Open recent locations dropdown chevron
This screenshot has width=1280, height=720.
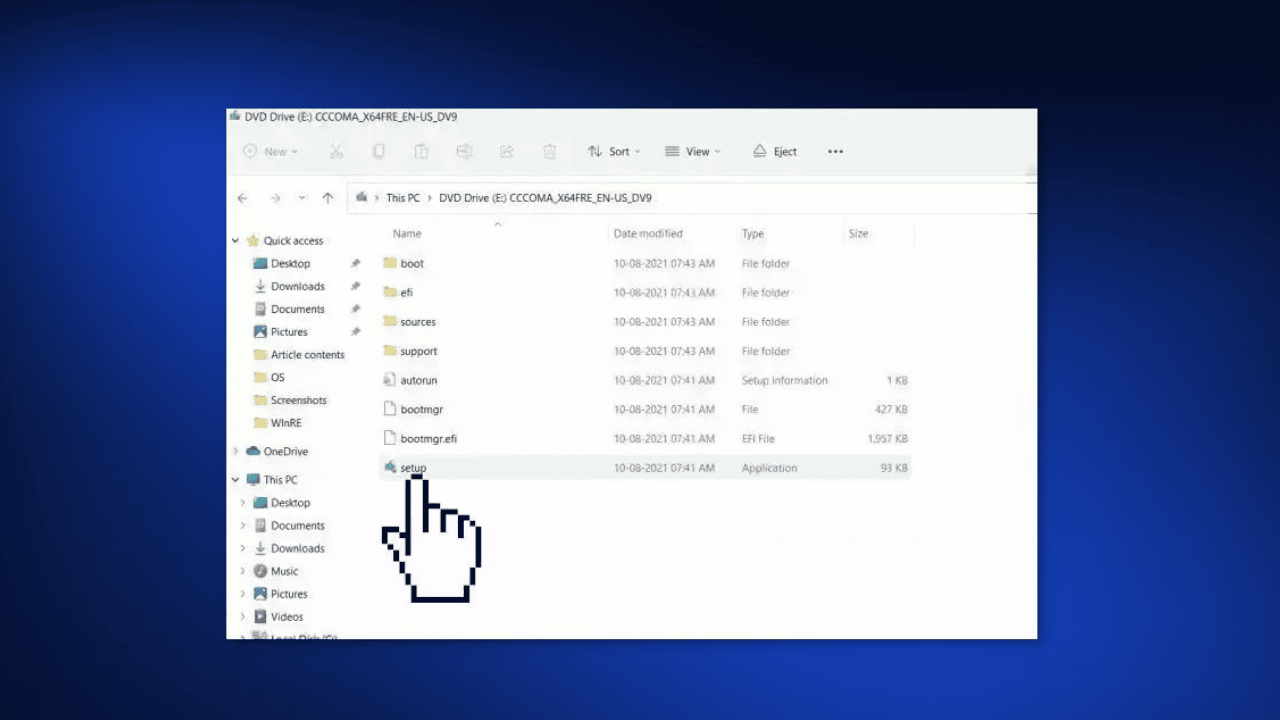coord(302,198)
